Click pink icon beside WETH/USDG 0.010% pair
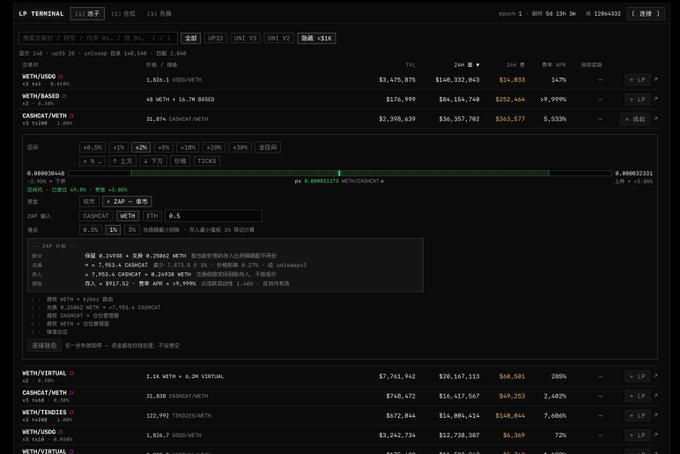680x454 pixels. coord(60,76)
